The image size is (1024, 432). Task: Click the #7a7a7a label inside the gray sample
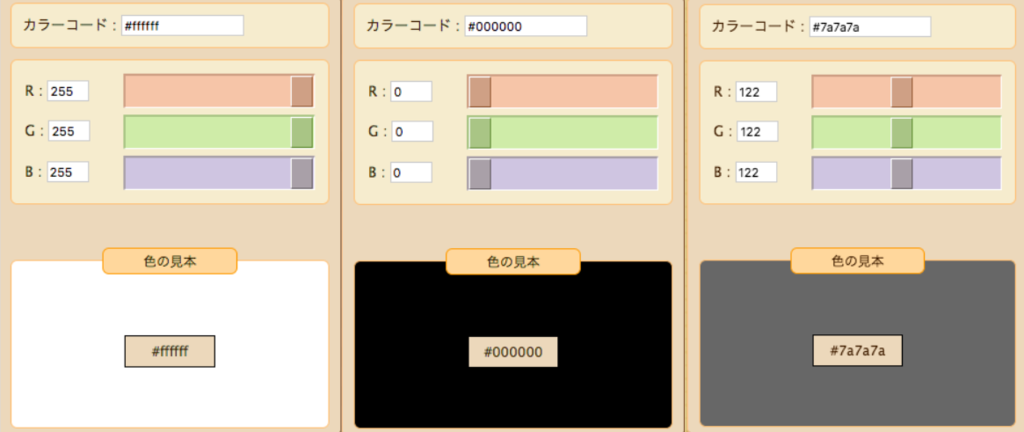857,350
